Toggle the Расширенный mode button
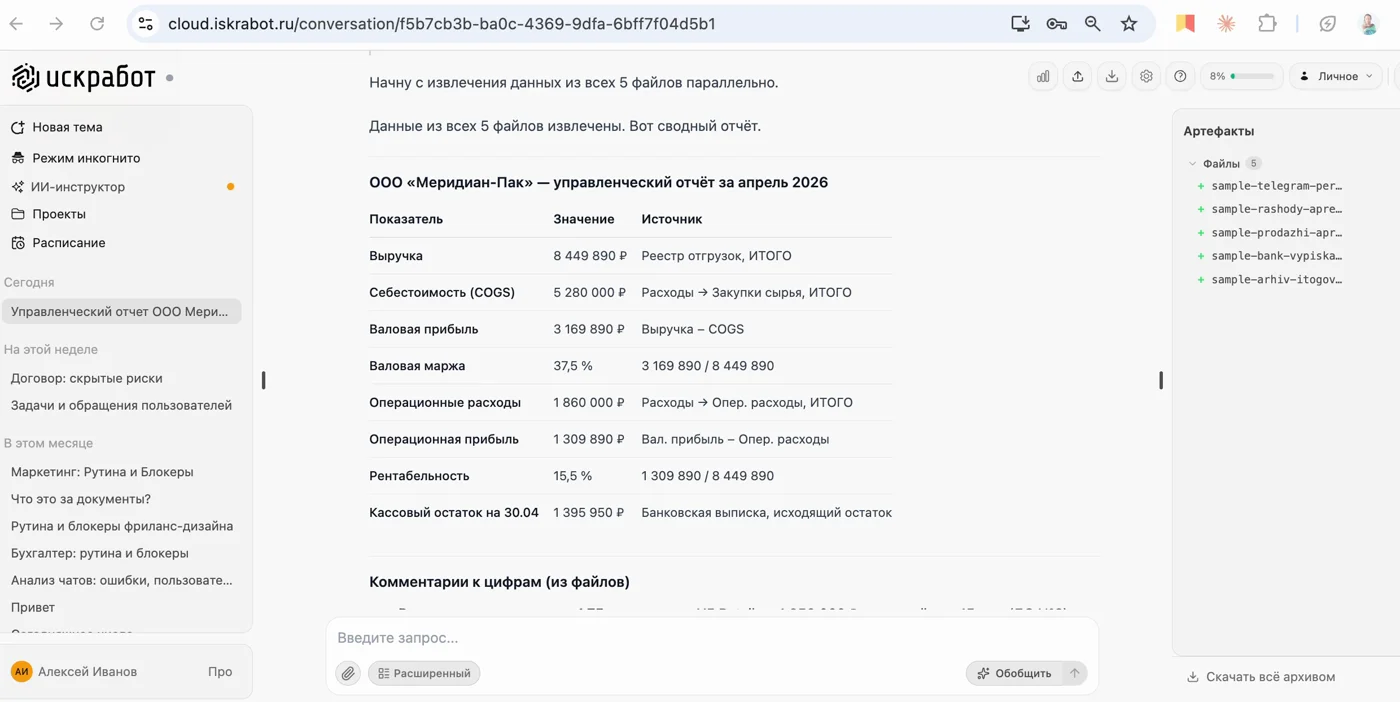Viewport: 1400px width, 702px height. [x=424, y=673]
